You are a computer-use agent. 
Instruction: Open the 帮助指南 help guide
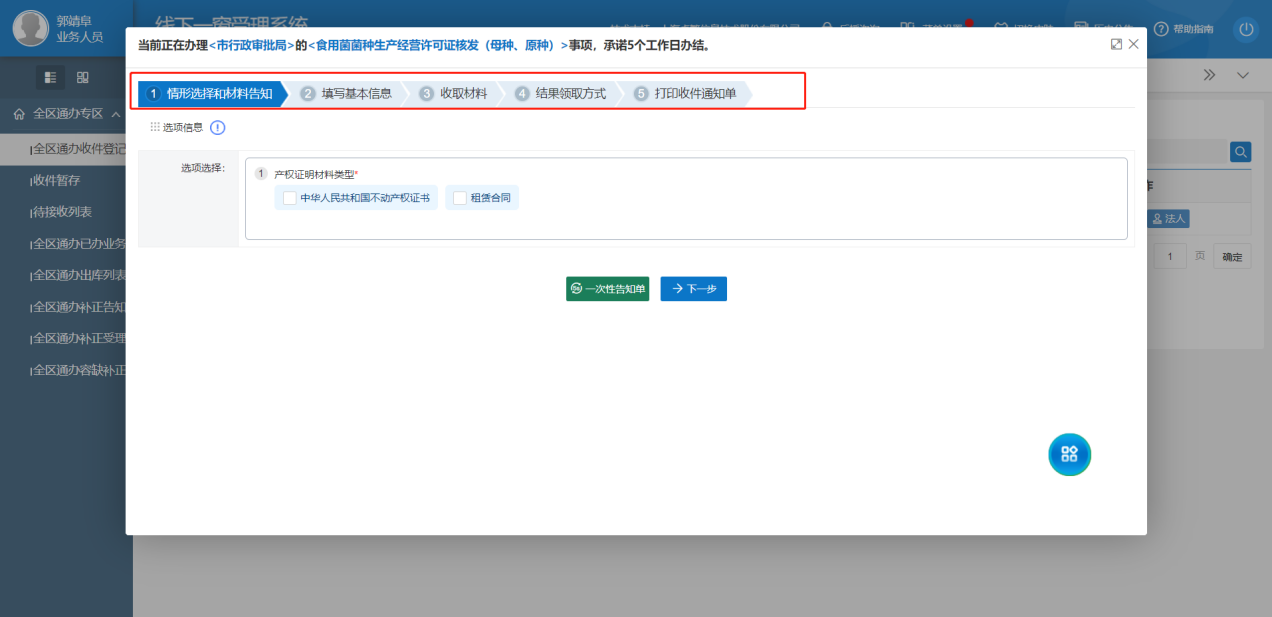pyautogui.click(x=1184, y=29)
